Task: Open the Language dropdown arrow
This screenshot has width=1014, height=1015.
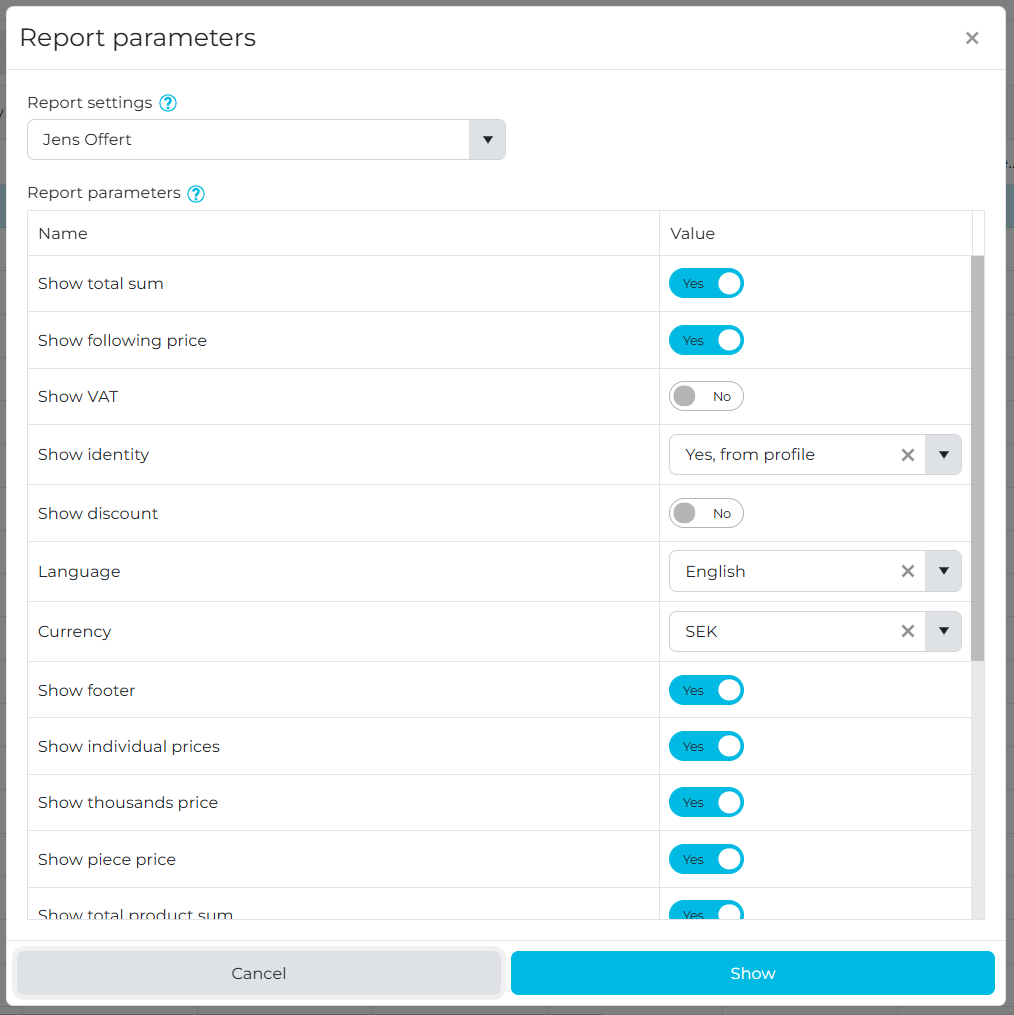Action: click(943, 572)
